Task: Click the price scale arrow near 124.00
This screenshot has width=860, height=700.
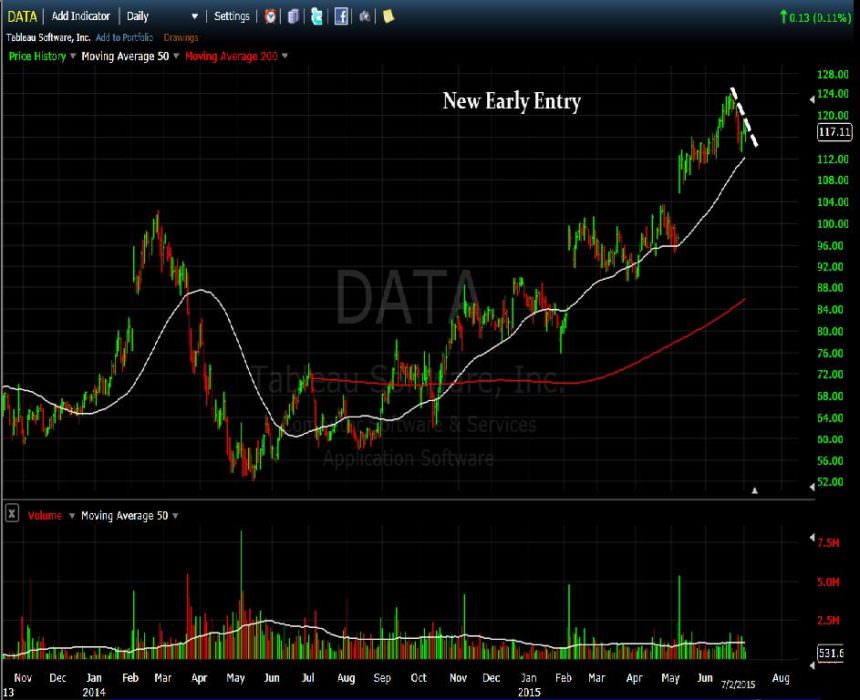Action: click(x=812, y=99)
